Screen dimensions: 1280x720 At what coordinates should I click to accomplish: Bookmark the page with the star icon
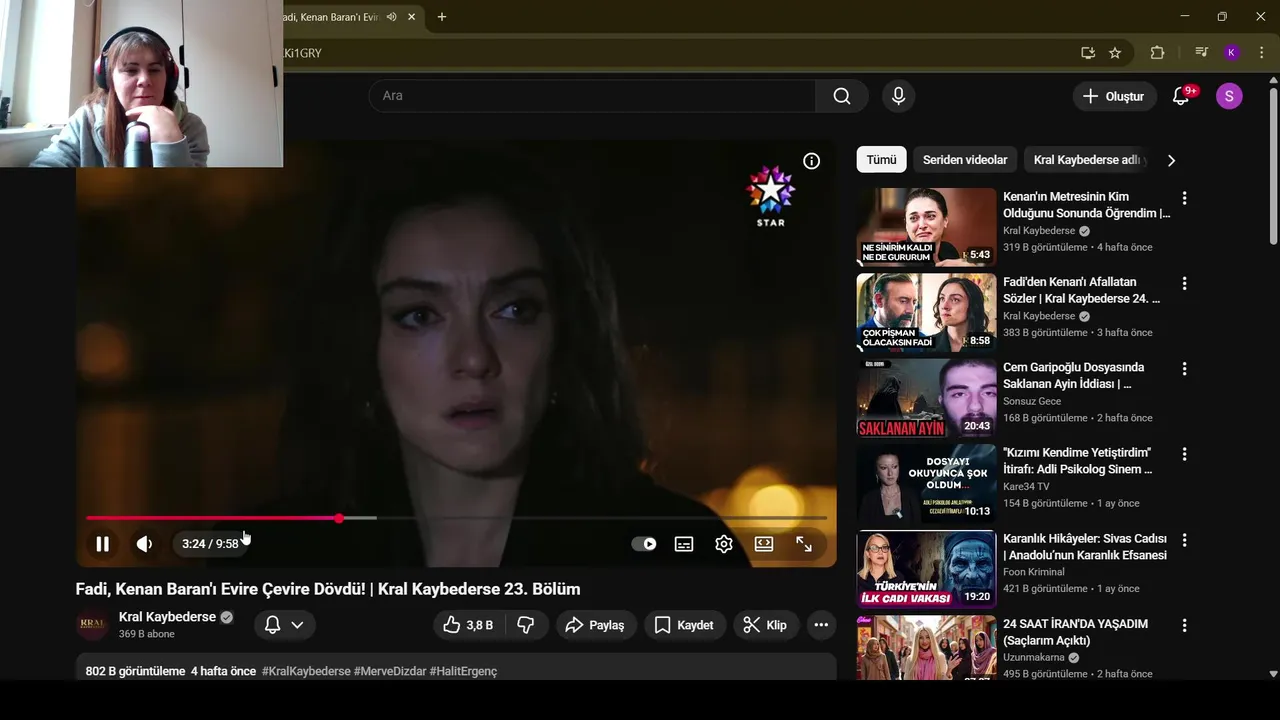coord(1115,53)
